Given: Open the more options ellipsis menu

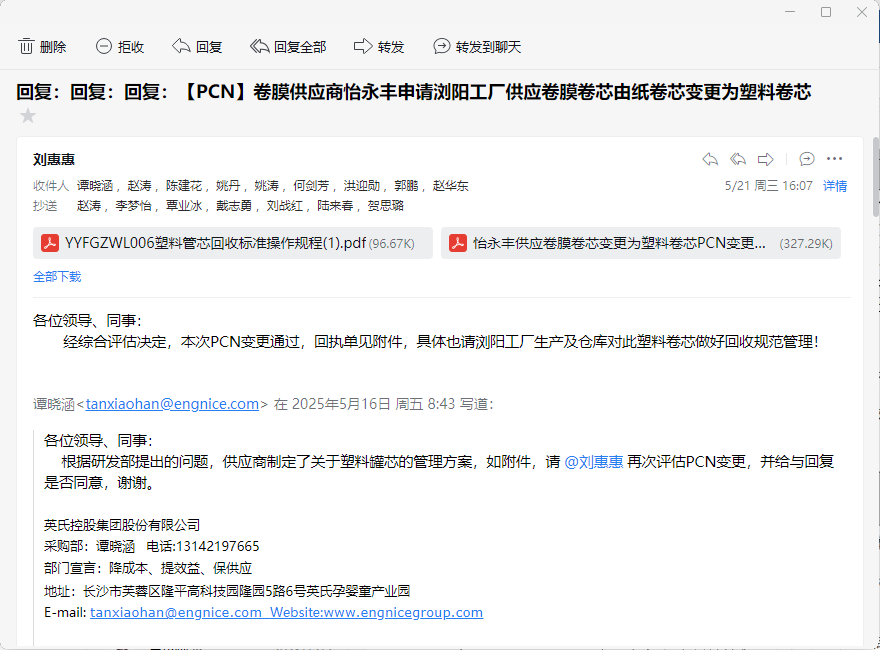Looking at the screenshot, I should tap(835, 159).
